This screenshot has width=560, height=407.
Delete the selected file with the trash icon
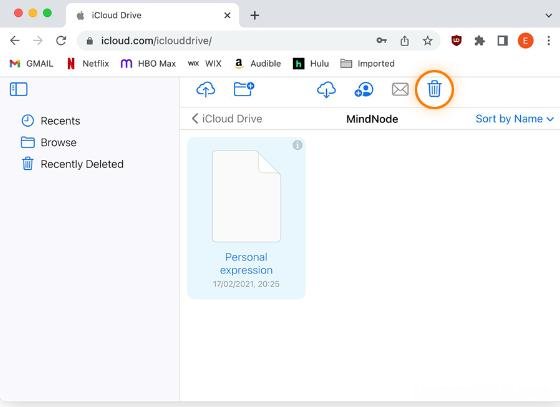tap(434, 89)
